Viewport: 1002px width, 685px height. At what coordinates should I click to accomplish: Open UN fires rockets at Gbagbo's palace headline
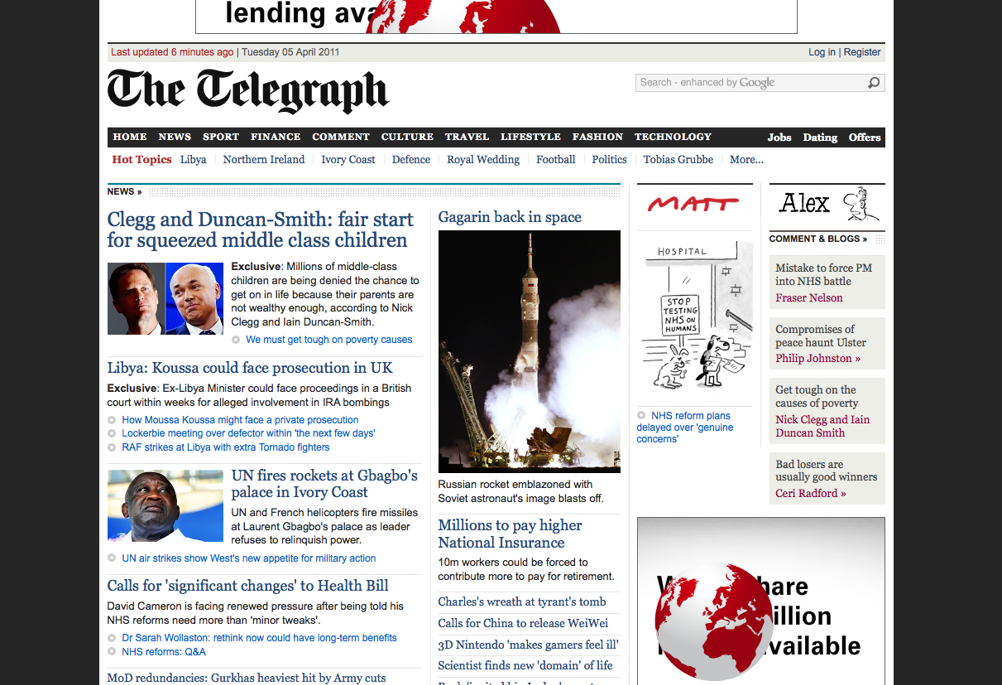pos(325,484)
